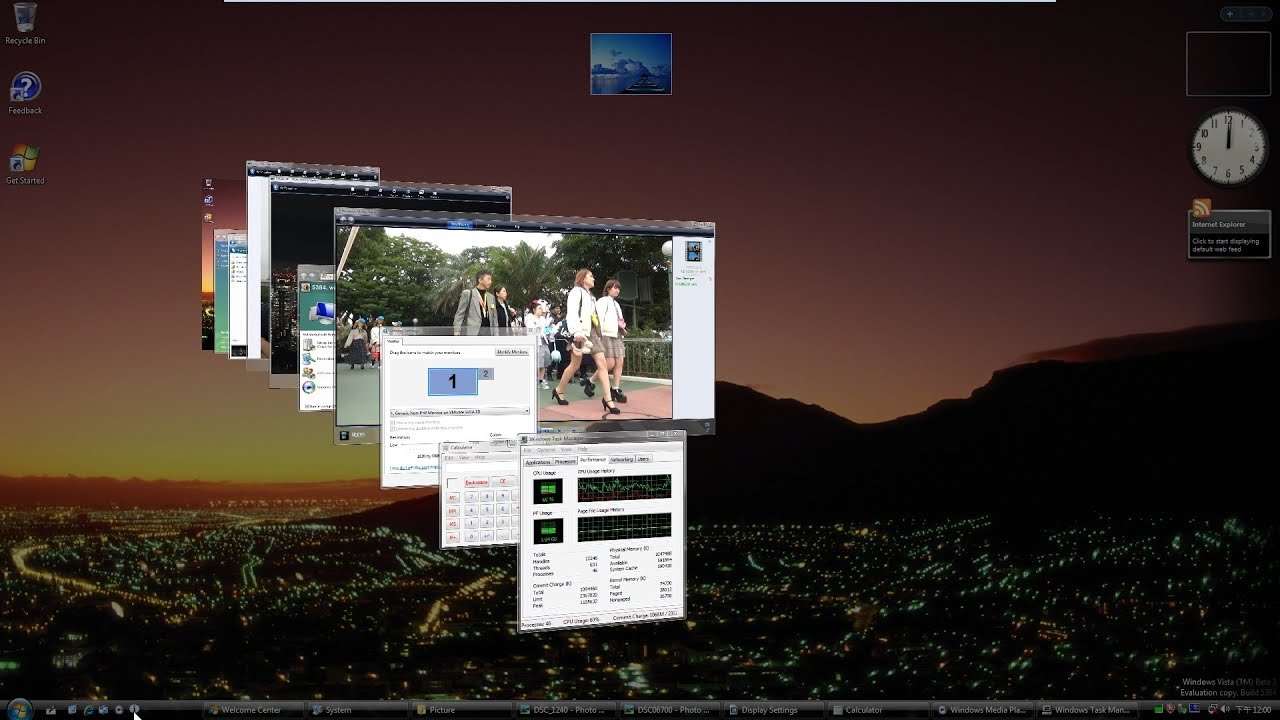Select Monitor tab in Display Settings

pos(393,341)
